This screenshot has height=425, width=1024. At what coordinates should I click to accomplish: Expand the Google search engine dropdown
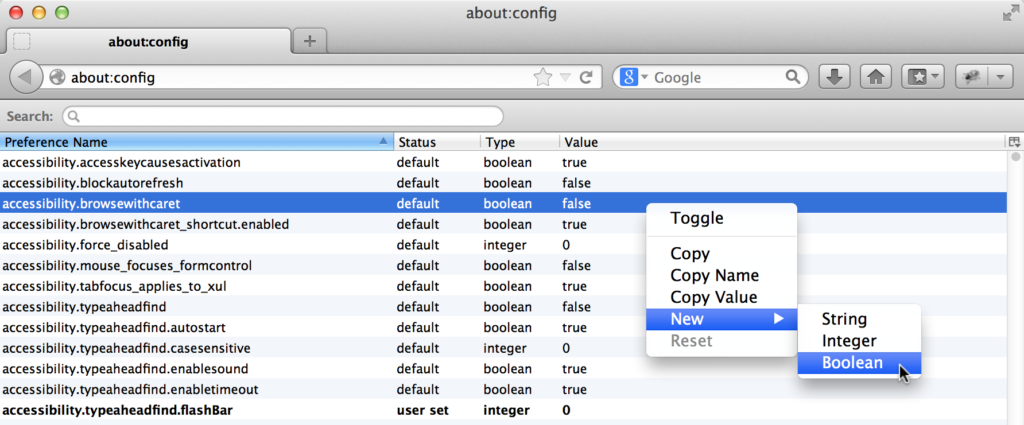tap(644, 77)
